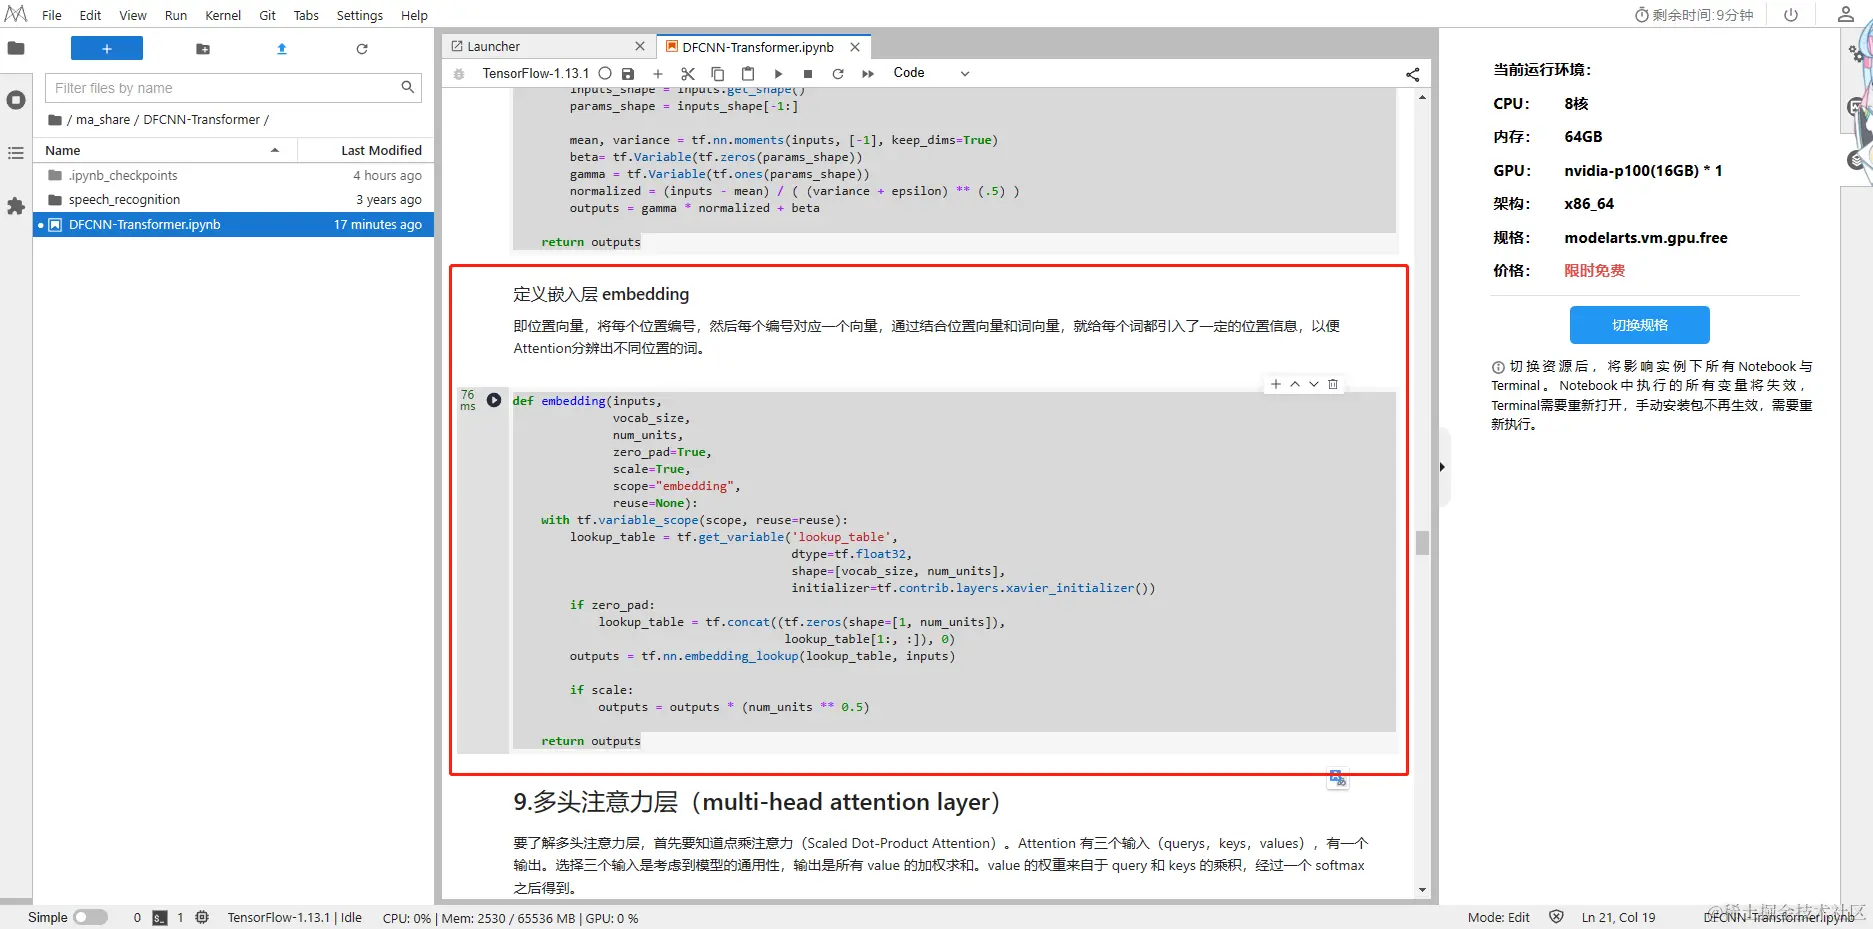Click the trusted shield icon in status bar
The height and width of the screenshot is (929, 1873).
(x=1556, y=917)
